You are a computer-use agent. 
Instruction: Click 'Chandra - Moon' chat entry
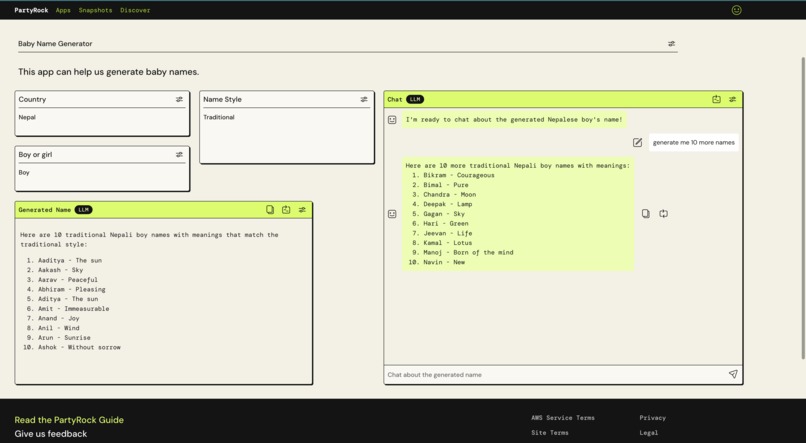[x=450, y=195]
